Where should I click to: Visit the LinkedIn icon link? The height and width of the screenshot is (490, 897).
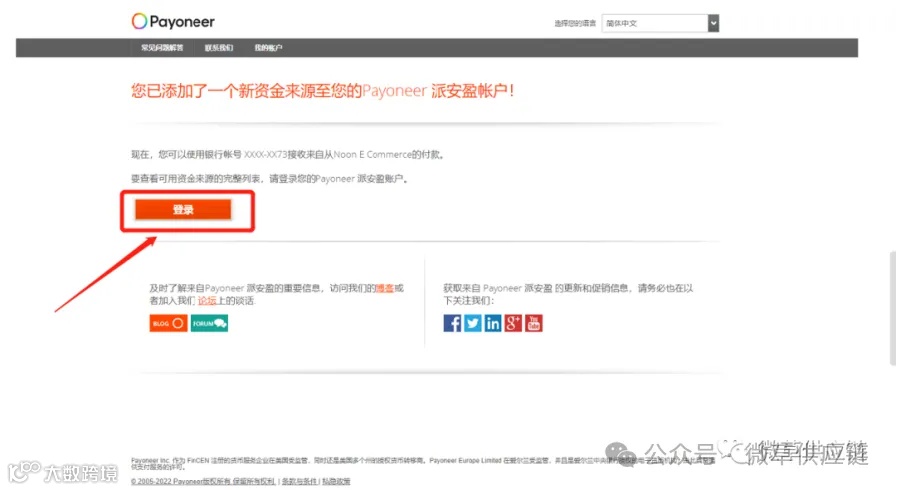click(493, 323)
